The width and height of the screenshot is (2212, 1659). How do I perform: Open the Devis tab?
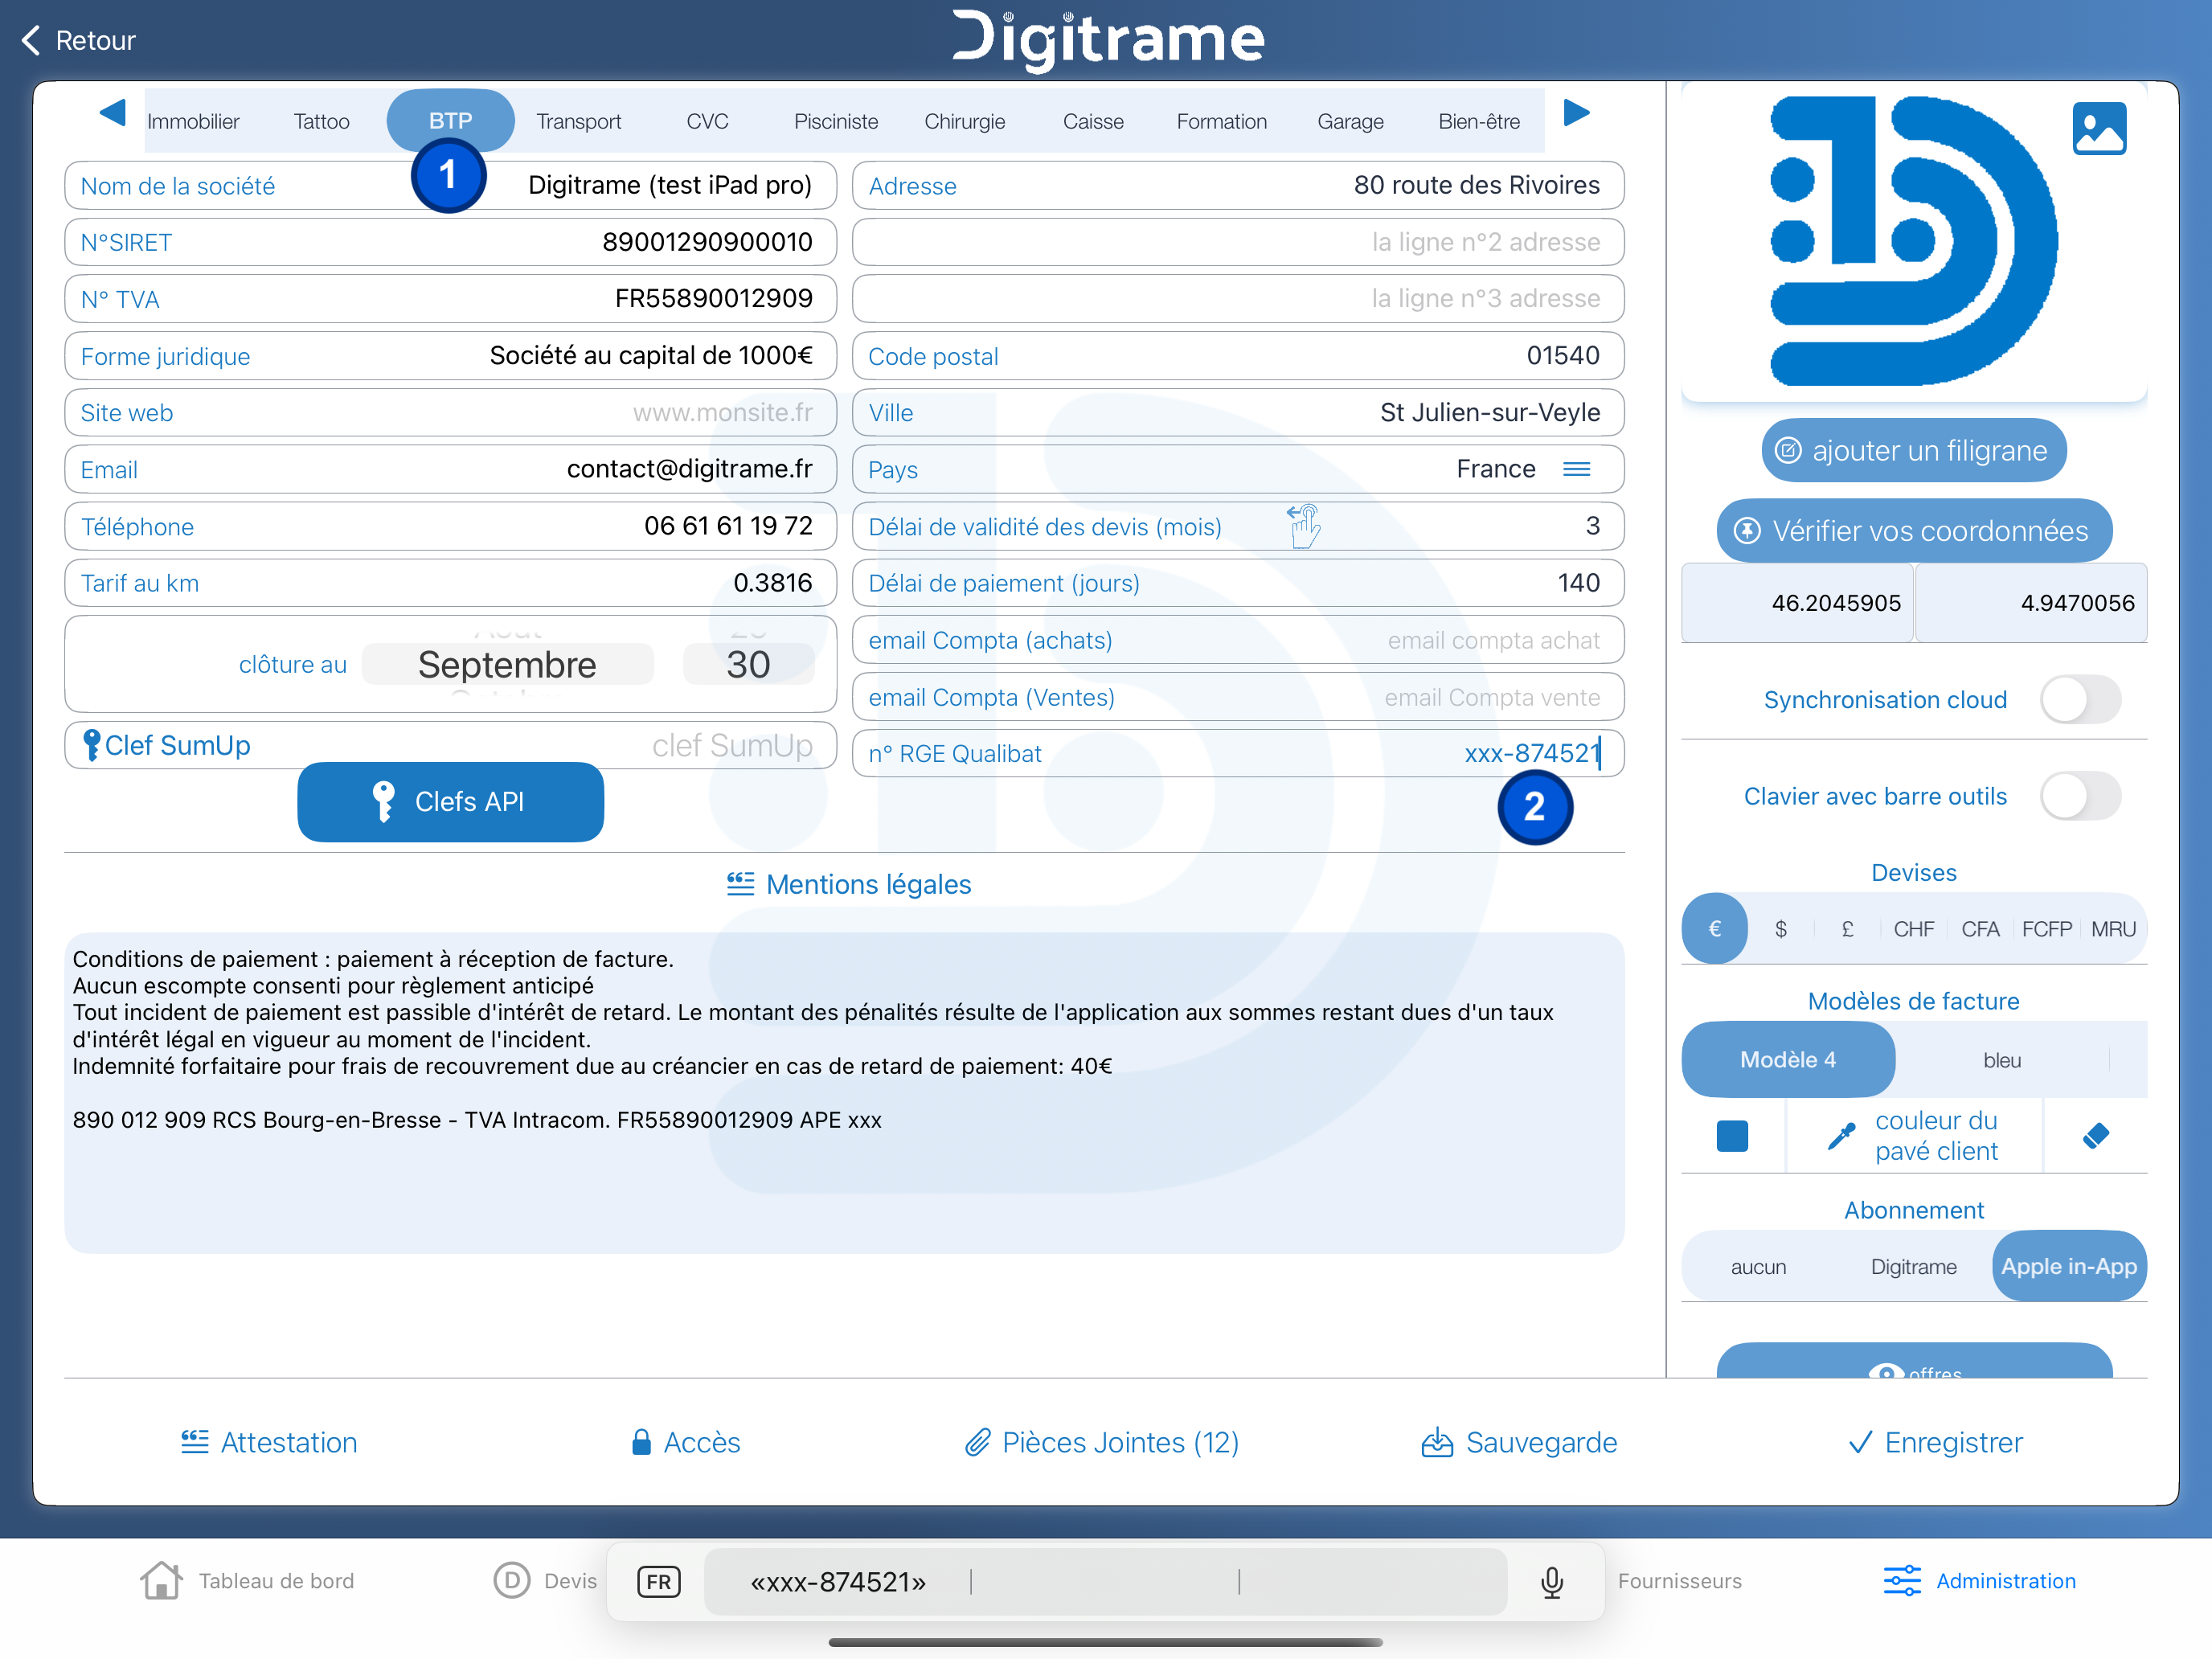pyautogui.click(x=545, y=1581)
